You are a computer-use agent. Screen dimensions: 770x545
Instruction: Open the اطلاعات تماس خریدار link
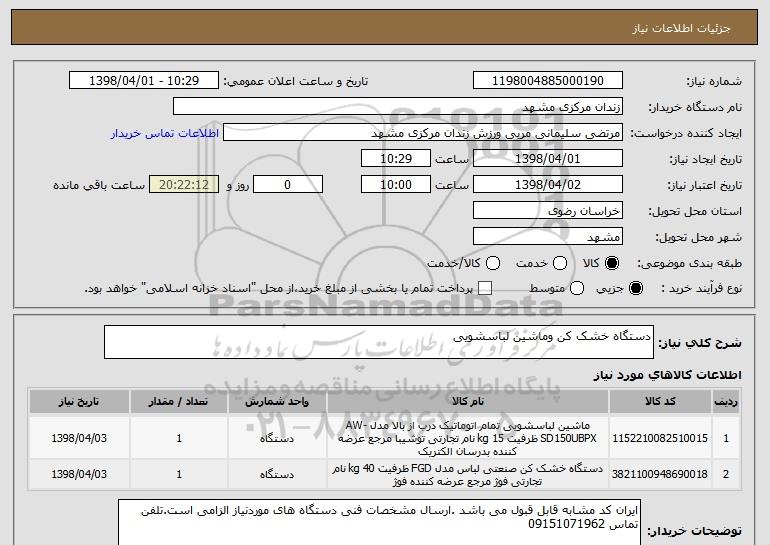(x=165, y=134)
